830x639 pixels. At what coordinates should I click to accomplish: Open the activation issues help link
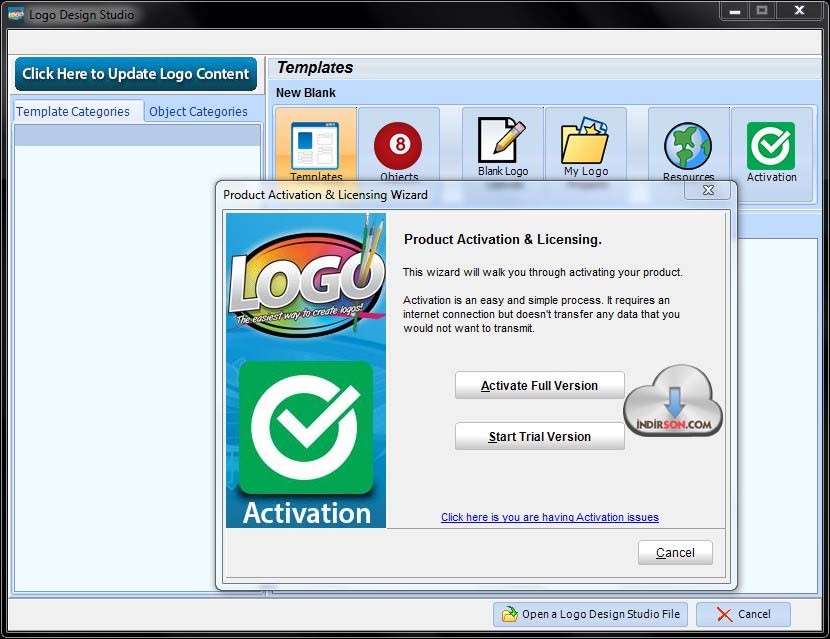pyautogui.click(x=549, y=517)
